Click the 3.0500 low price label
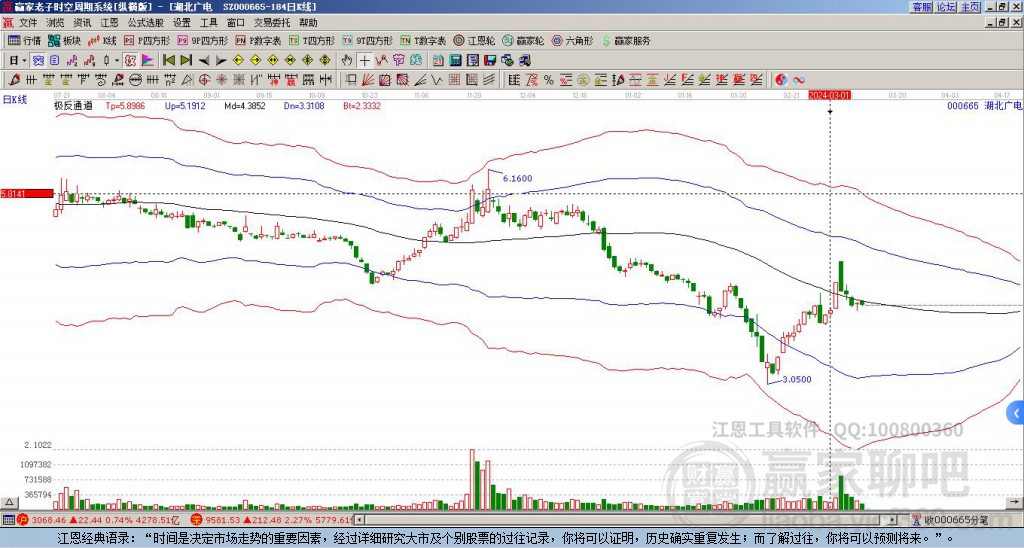 coord(797,379)
